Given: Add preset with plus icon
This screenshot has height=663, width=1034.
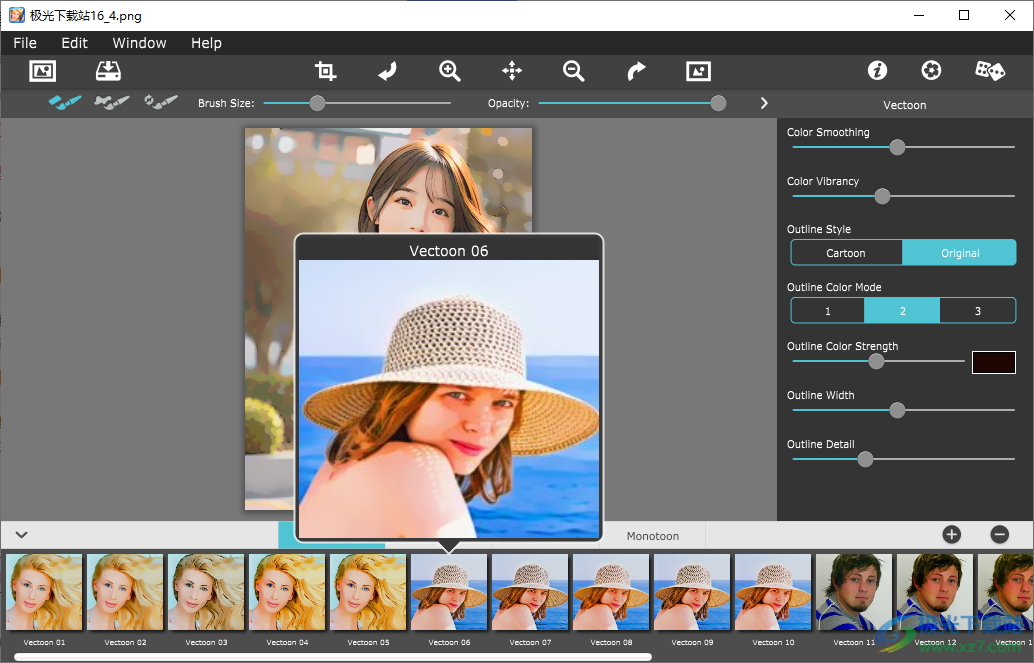Looking at the screenshot, I should [x=952, y=534].
